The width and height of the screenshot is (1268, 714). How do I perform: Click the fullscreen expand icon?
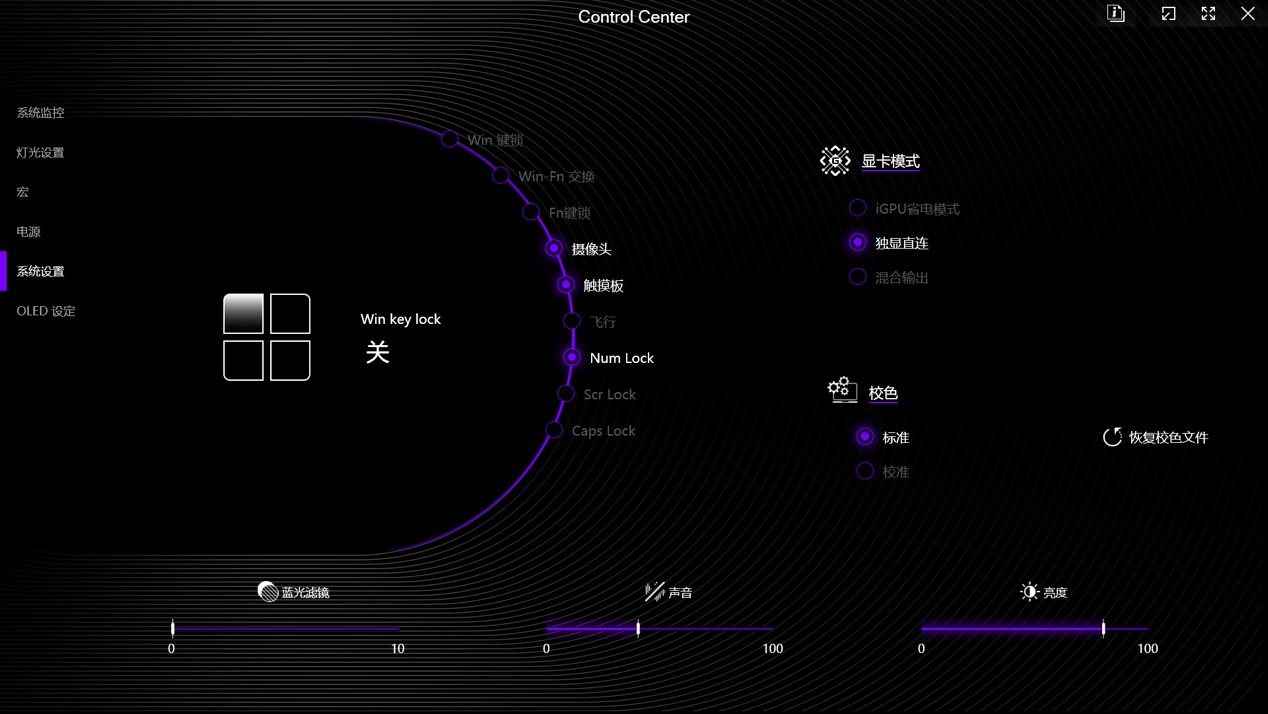coord(1208,13)
